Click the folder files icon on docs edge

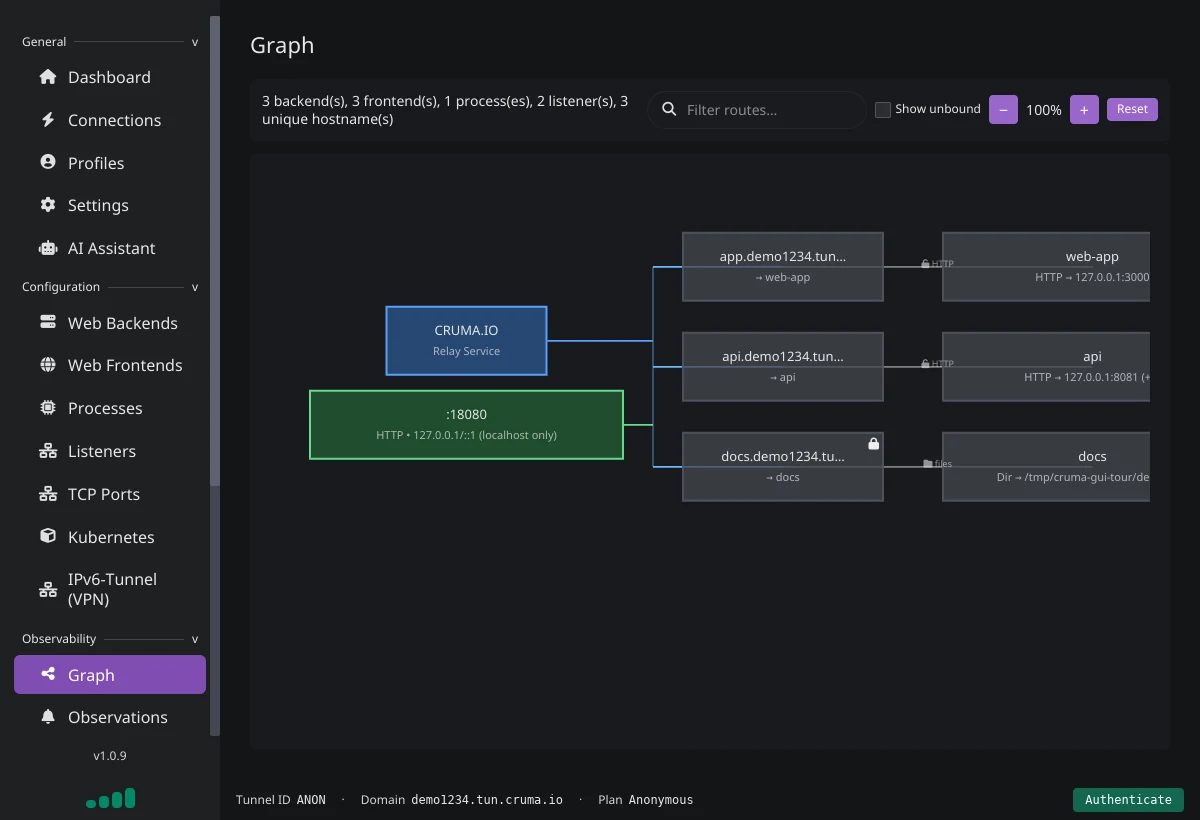pos(928,464)
